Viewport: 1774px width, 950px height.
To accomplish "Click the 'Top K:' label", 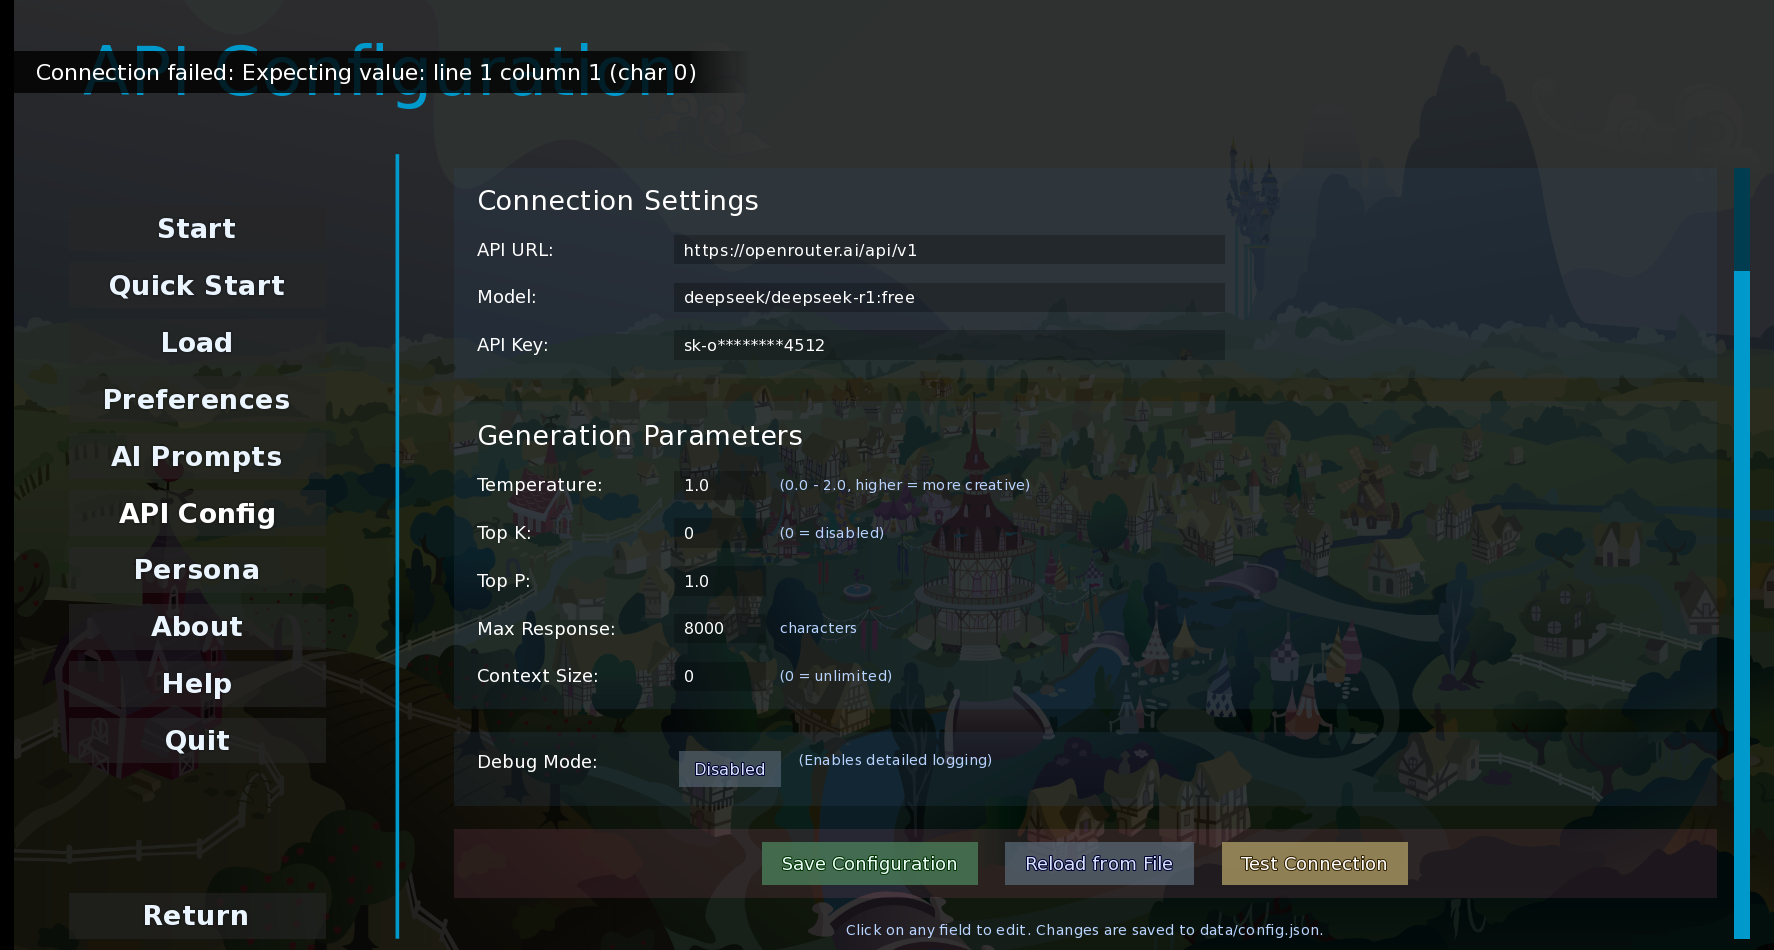I will pos(504,533).
